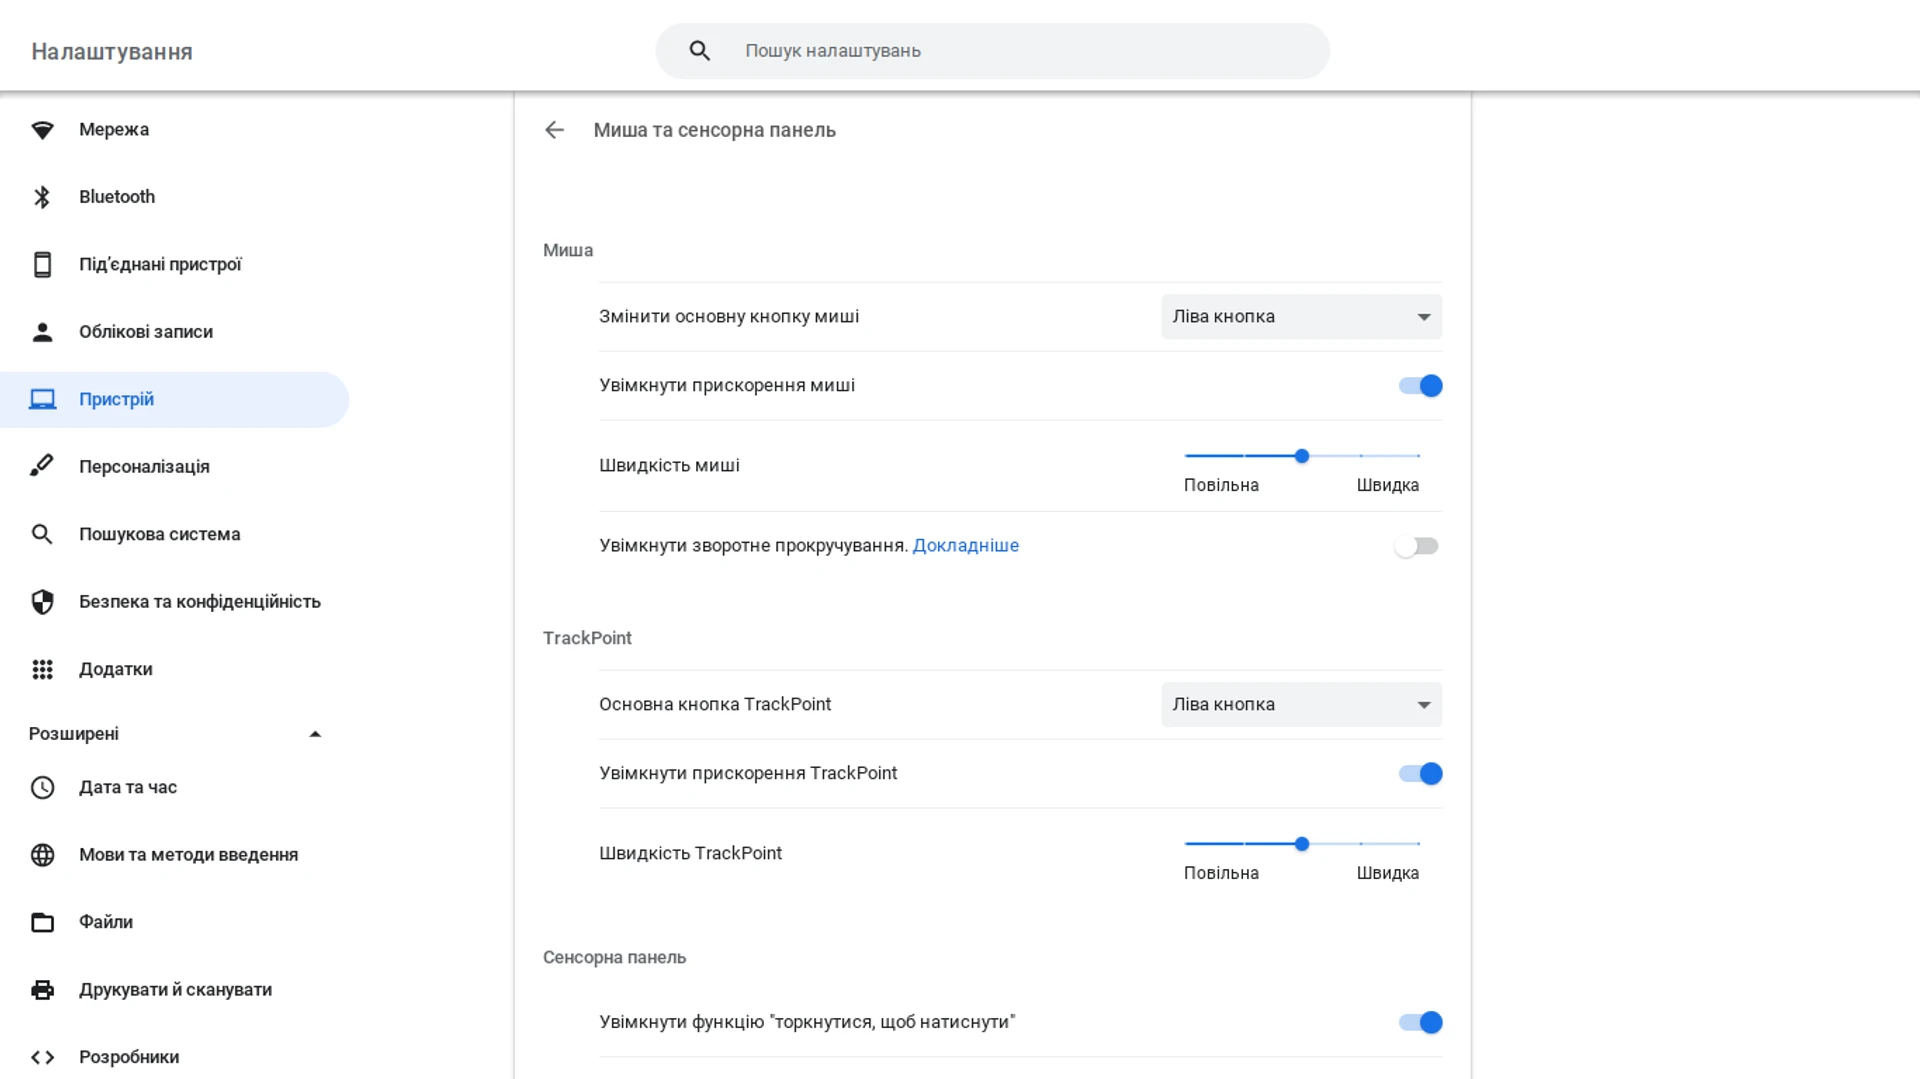Click the Wi-Fi icon for Мережа
Image resolution: width=1920 pixels, height=1079 pixels.
[42, 130]
